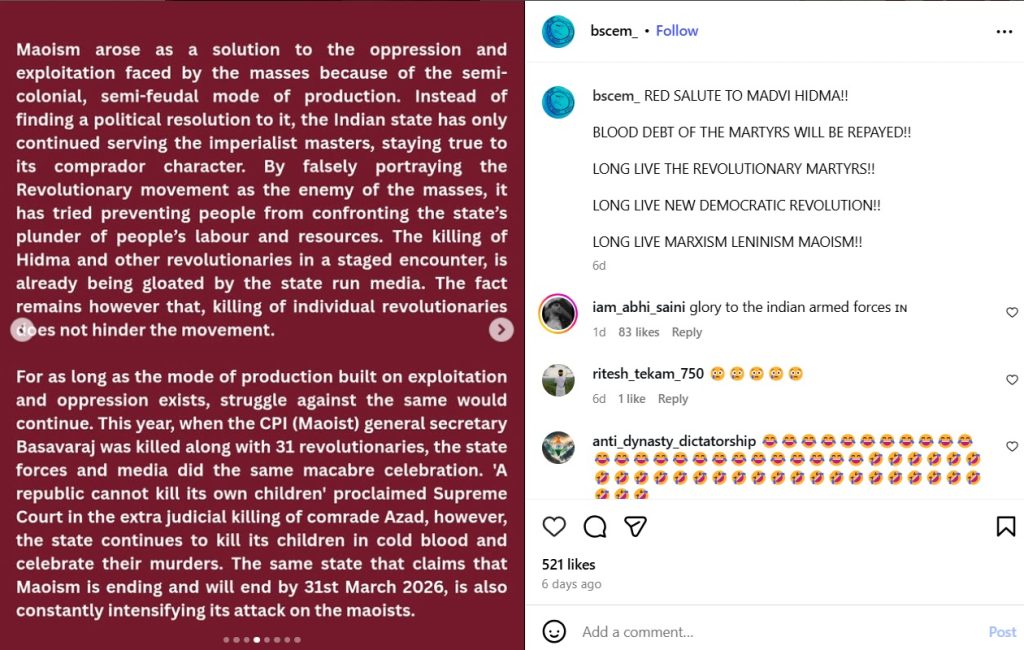Follow the bscem_ account
1024x650 pixels.
point(677,31)
